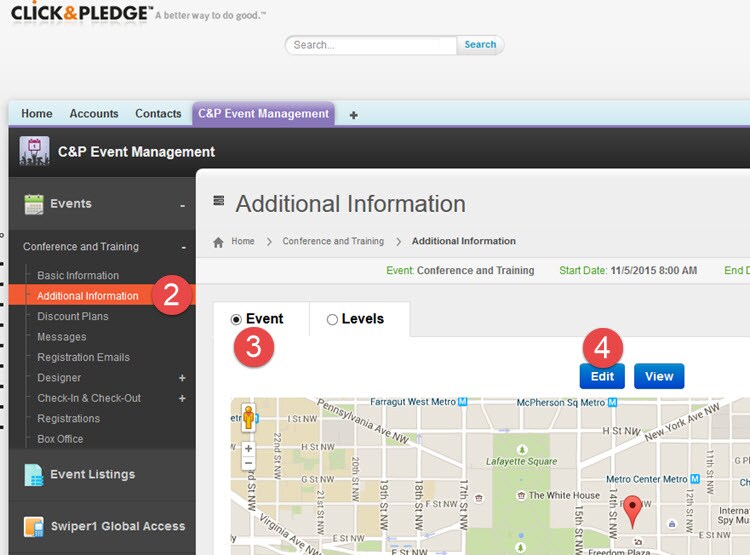Viewport: 750px width, 555px height.
Task: Click the Event Listings menu label
Action: [x=93, y=475]
